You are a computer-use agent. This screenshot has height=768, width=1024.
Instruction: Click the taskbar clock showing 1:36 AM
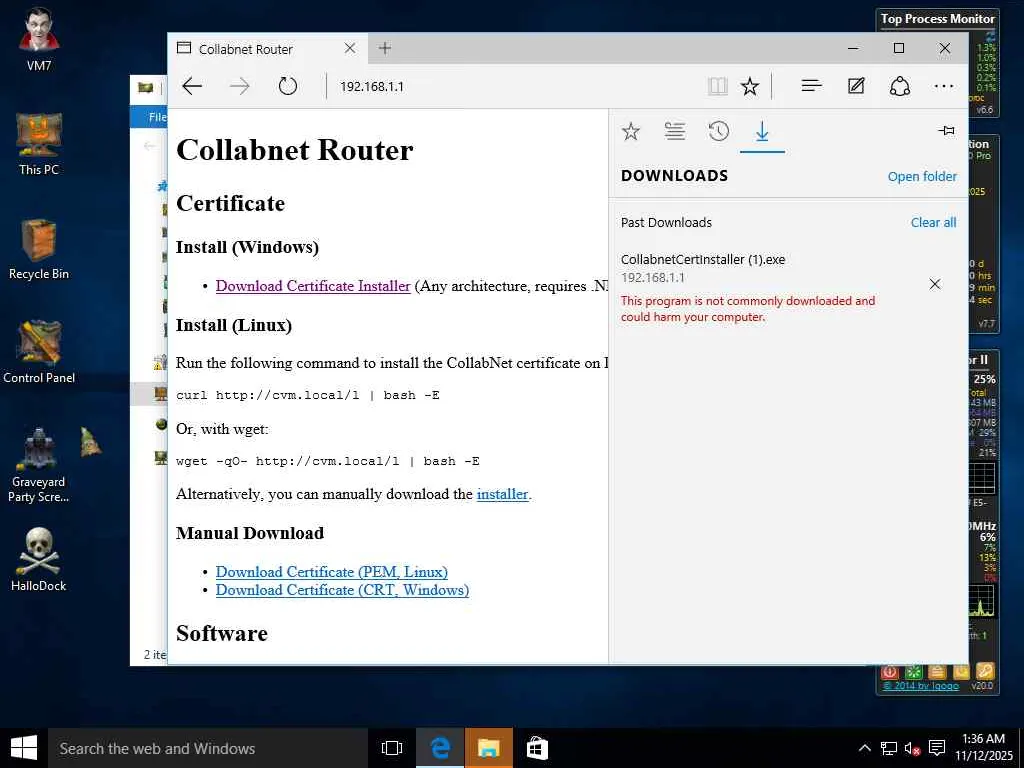click(x=984, y=747)
